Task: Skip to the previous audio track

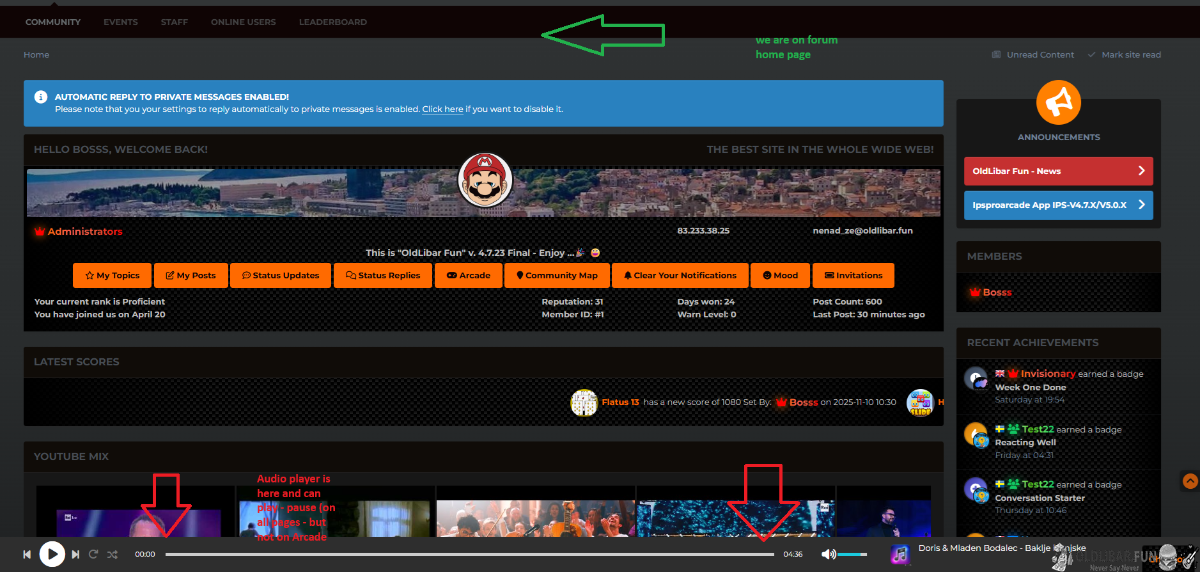Action: pos(28,554)
